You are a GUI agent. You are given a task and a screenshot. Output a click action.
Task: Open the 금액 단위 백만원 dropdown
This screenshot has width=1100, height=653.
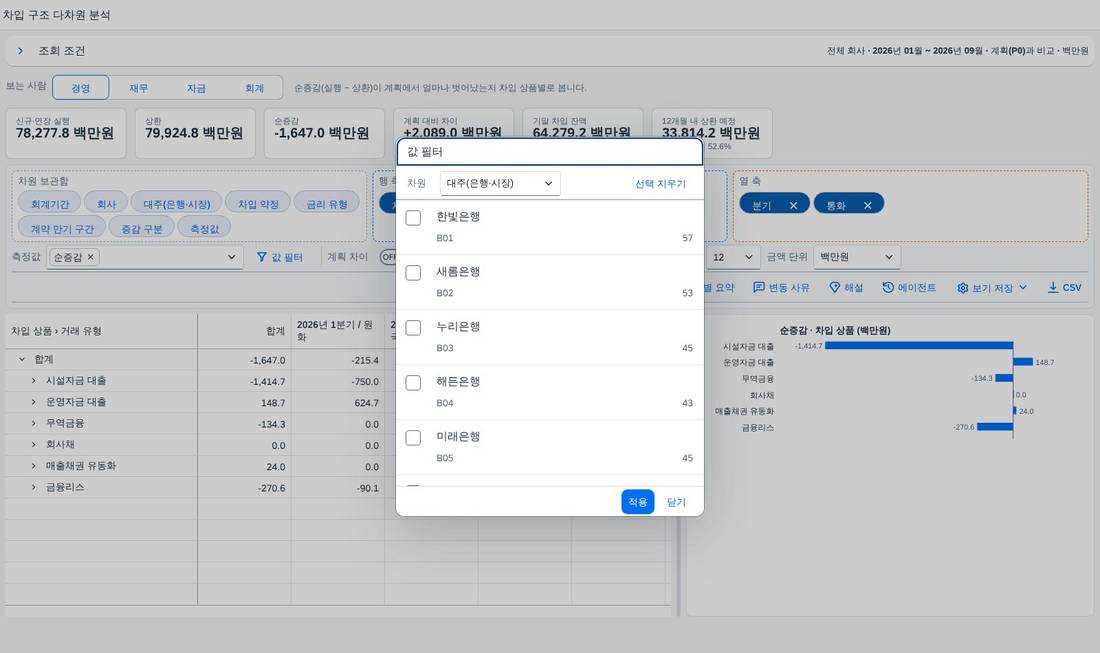857,257
